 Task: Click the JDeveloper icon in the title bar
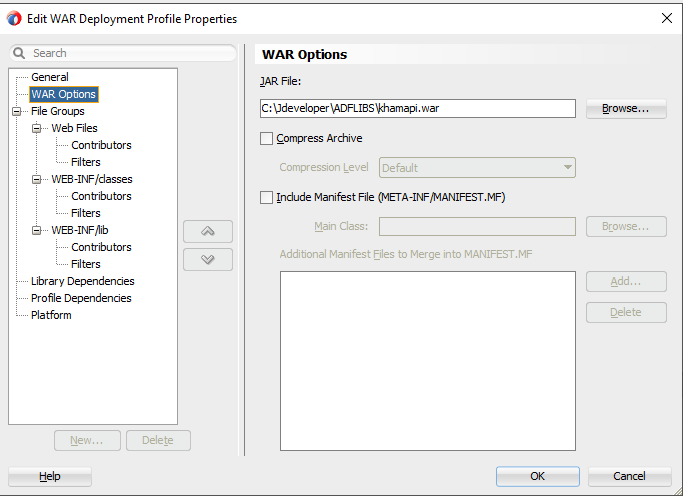pos(14,19)
